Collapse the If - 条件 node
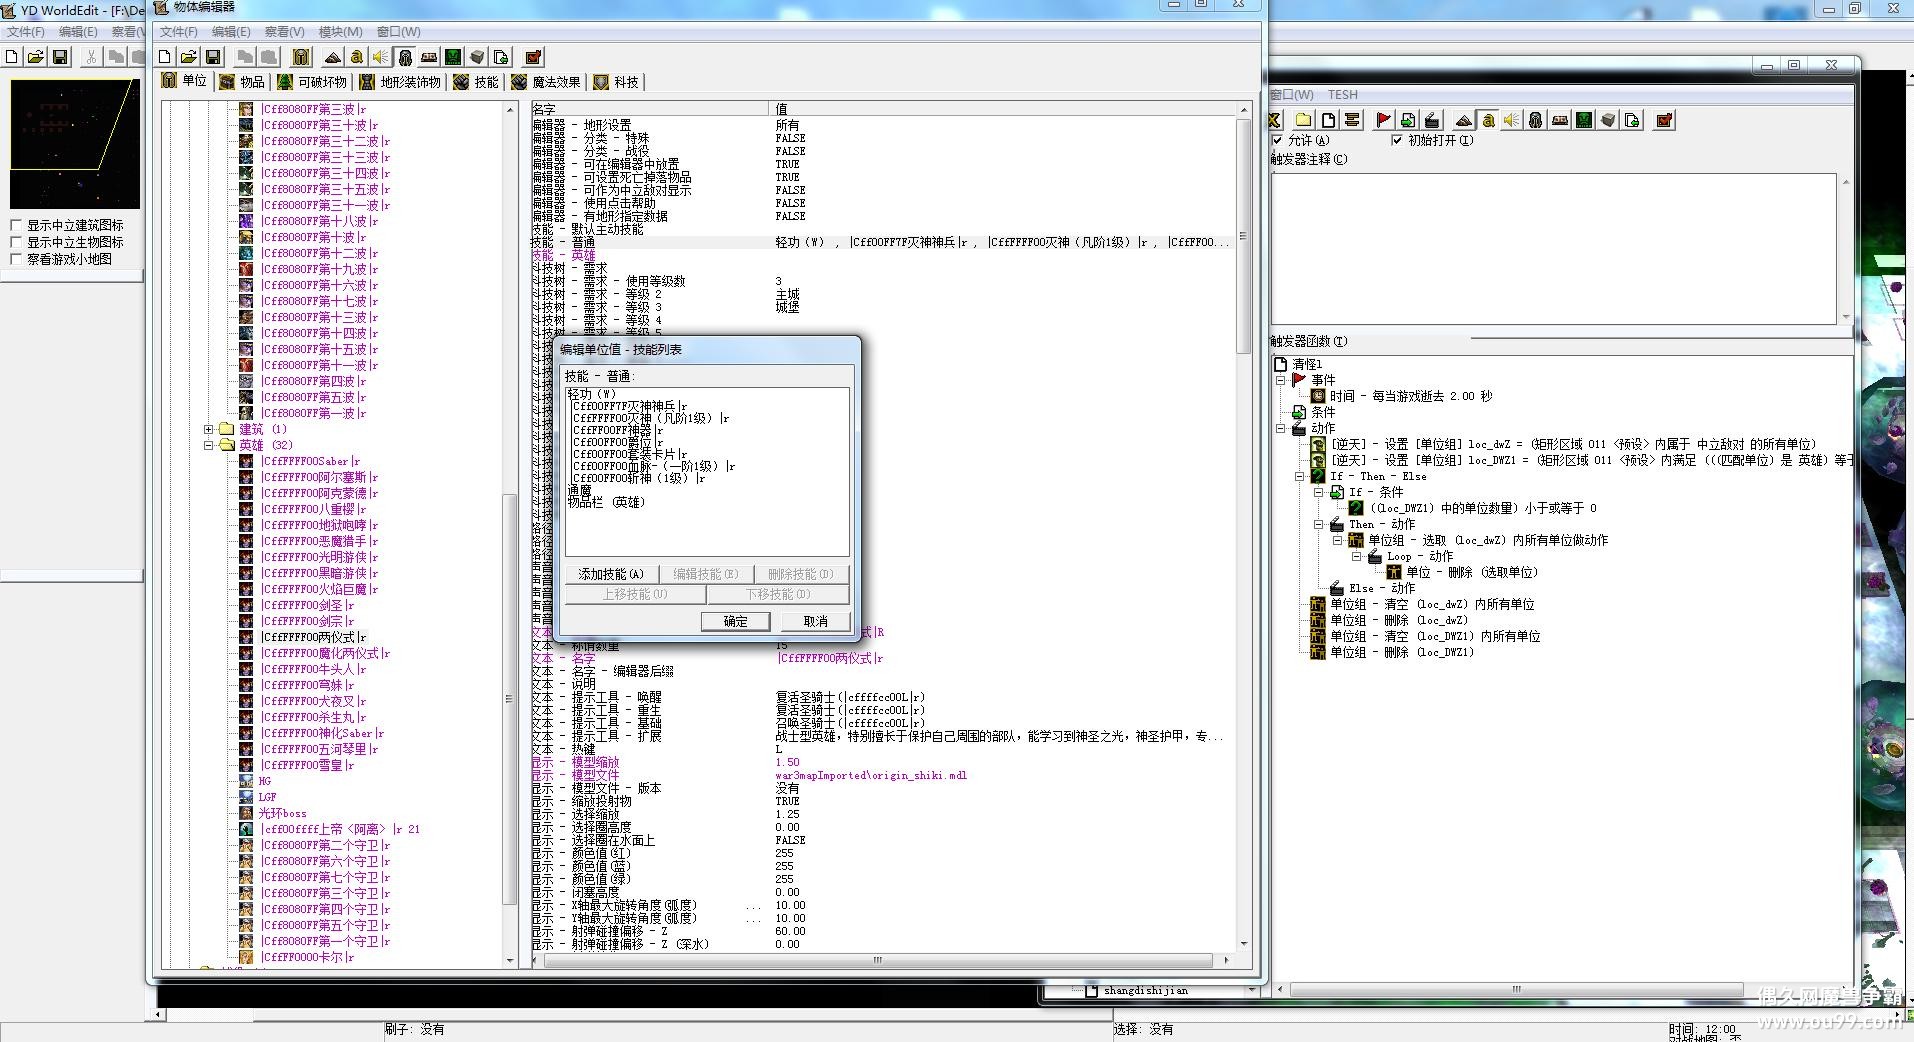 pos(1318,492)
